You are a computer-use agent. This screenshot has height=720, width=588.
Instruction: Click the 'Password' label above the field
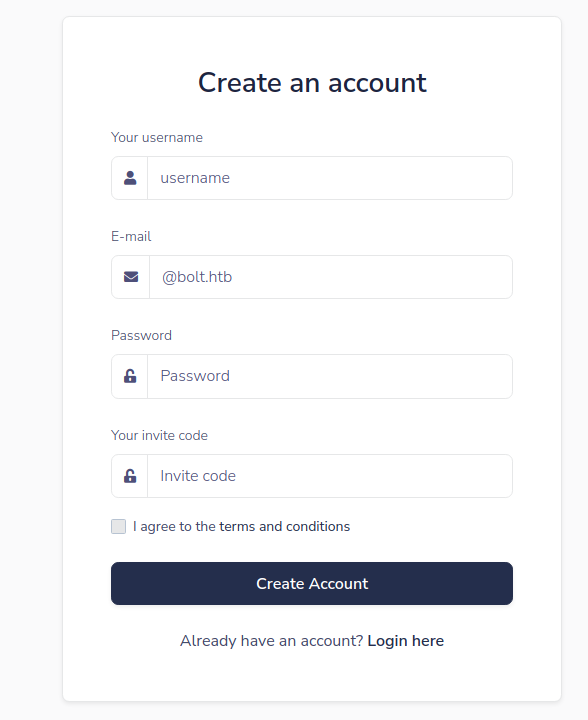[x=141, y=335]
